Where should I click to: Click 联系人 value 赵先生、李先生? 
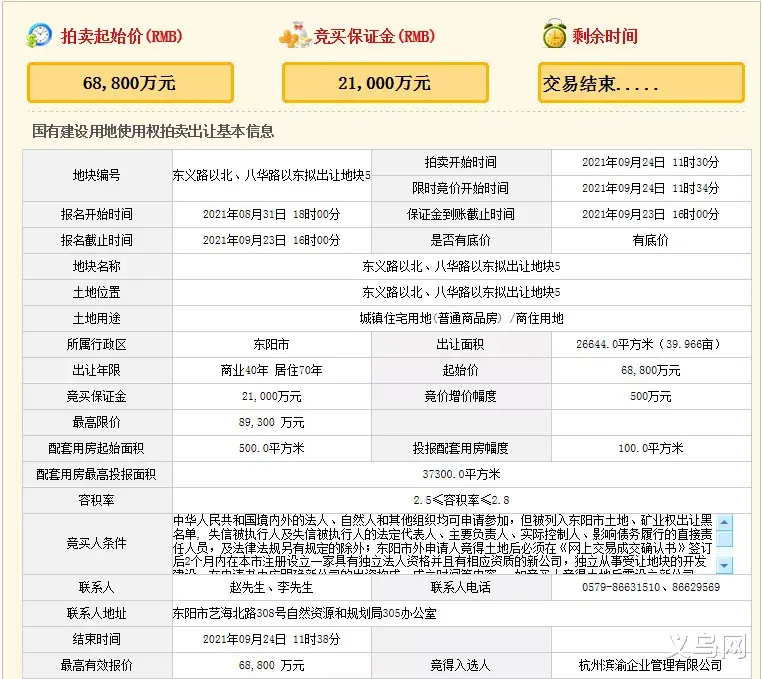[271, 588]
